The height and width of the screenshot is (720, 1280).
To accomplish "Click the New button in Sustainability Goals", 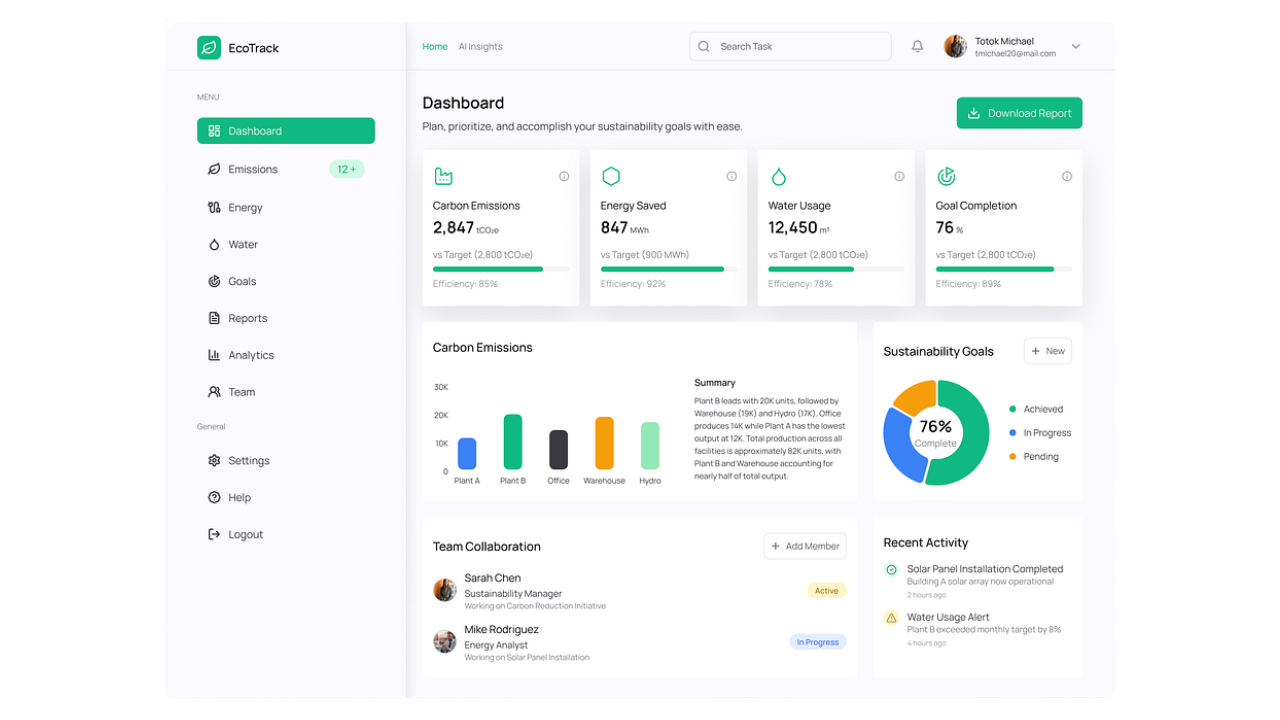I will coord(1048,351).
